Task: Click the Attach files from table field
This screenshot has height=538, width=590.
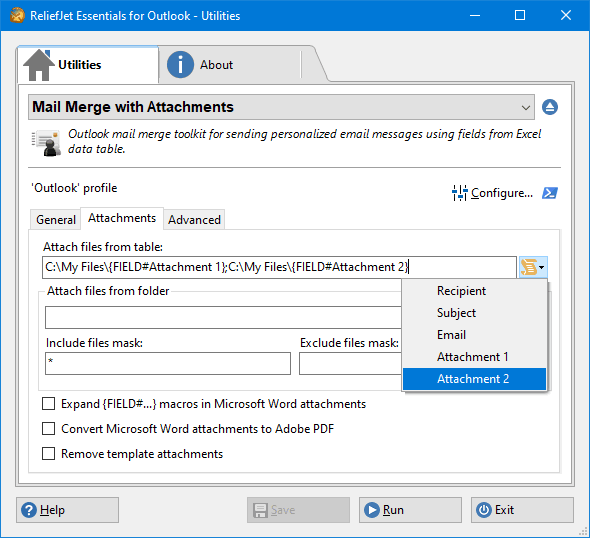Action: click(279, 267)
